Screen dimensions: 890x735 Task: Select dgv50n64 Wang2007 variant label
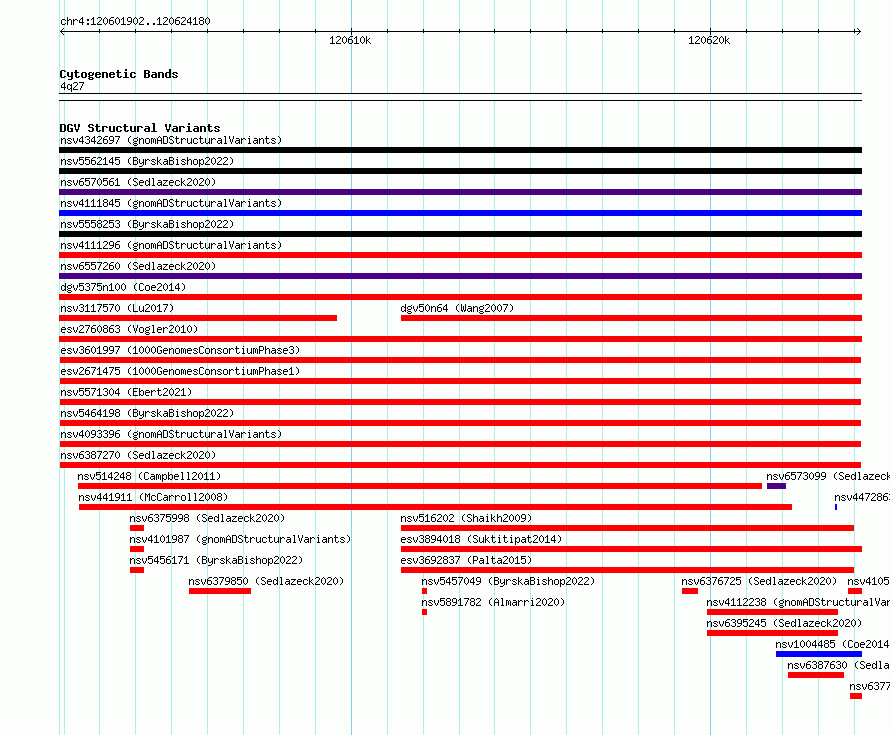point(457,308)
